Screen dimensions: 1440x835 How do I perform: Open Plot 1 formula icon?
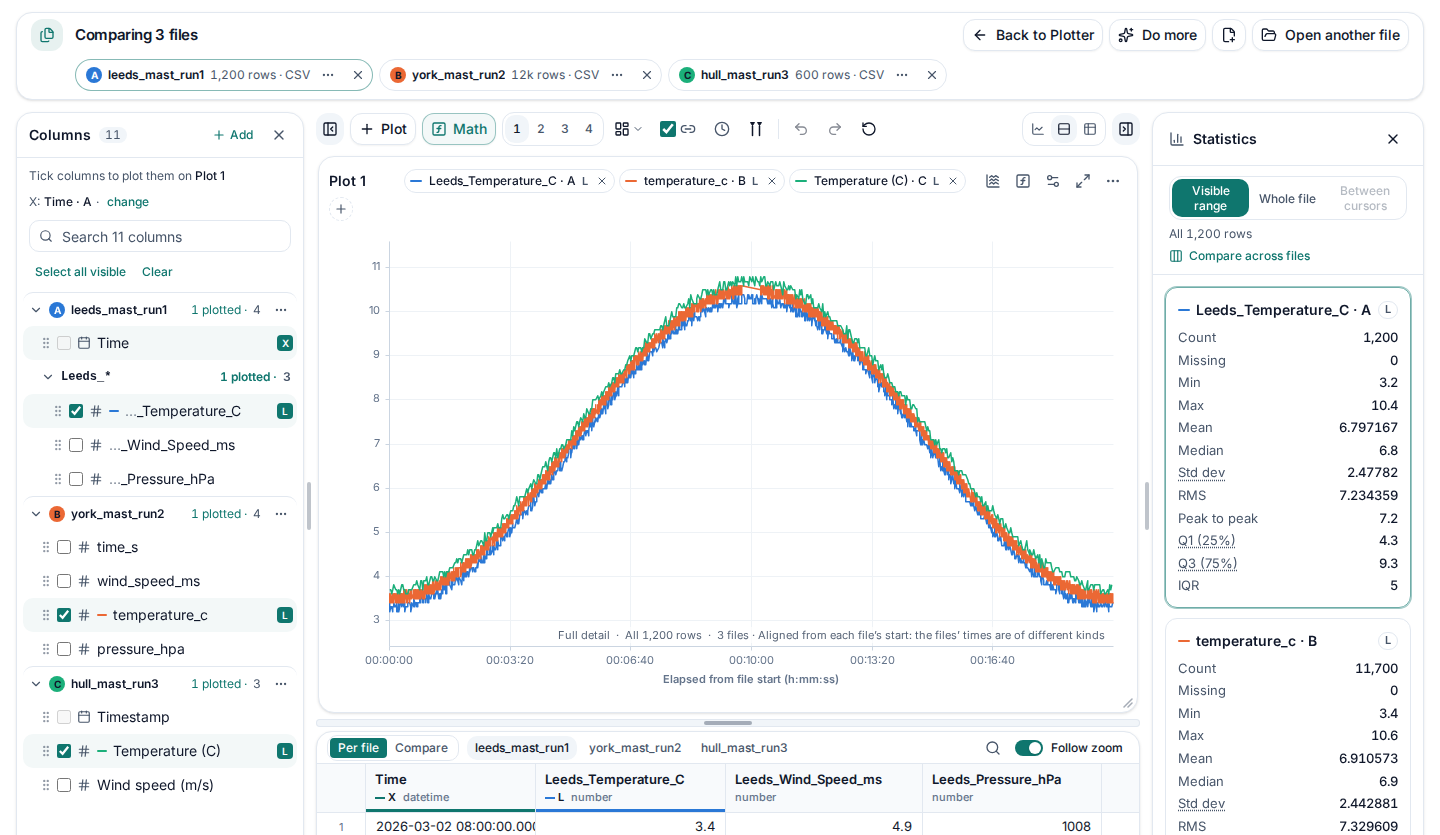pyautogui.click(x=1023, y=181)
